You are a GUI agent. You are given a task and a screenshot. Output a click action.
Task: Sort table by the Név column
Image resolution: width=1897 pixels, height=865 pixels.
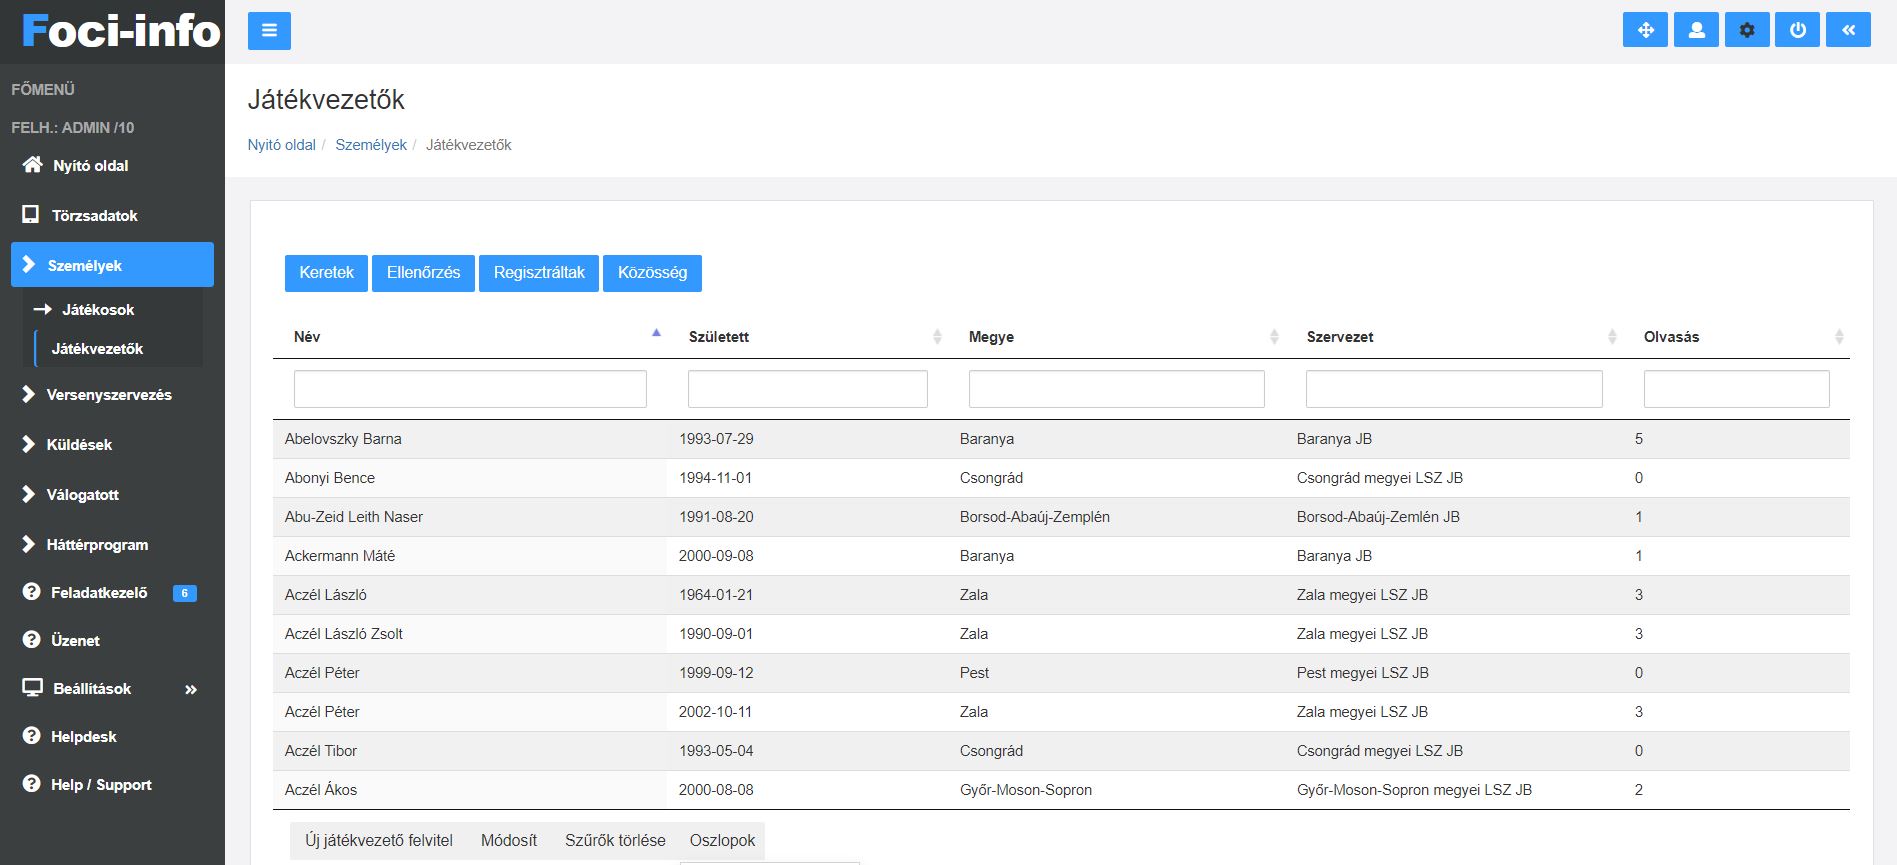[x=470, y=337]
